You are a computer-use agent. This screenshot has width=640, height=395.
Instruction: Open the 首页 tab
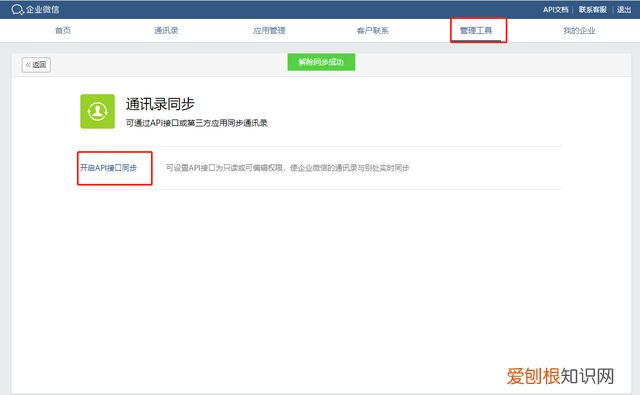63,31
